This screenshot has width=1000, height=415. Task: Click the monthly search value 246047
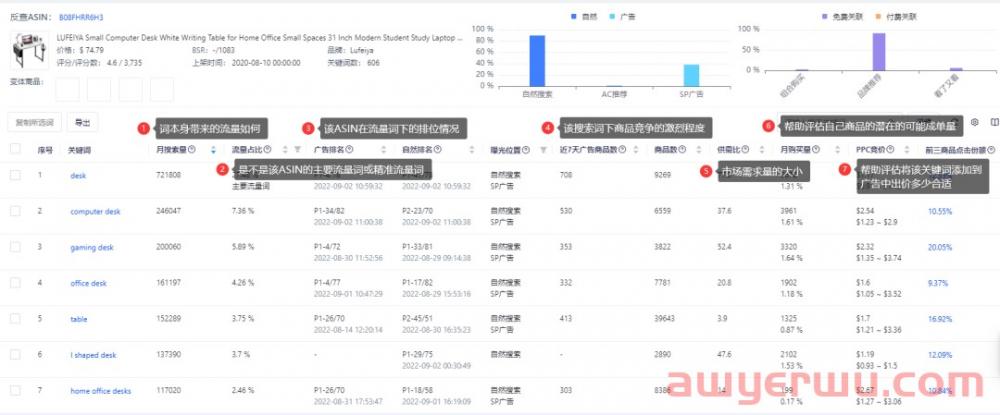click(168, 211)
